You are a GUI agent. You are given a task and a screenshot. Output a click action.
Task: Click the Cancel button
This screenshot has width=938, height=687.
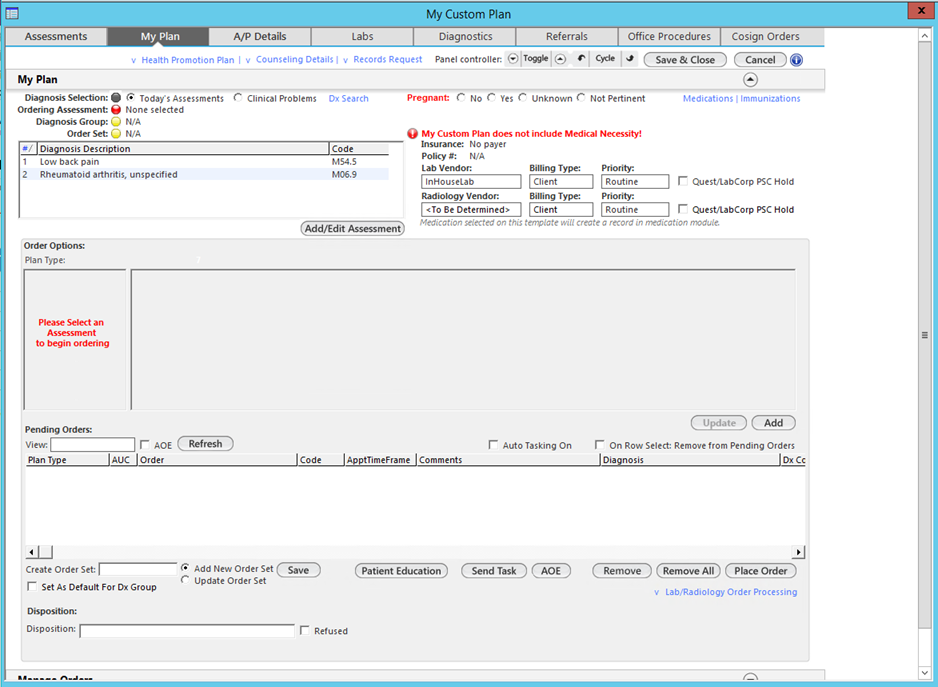pos(760,60)
